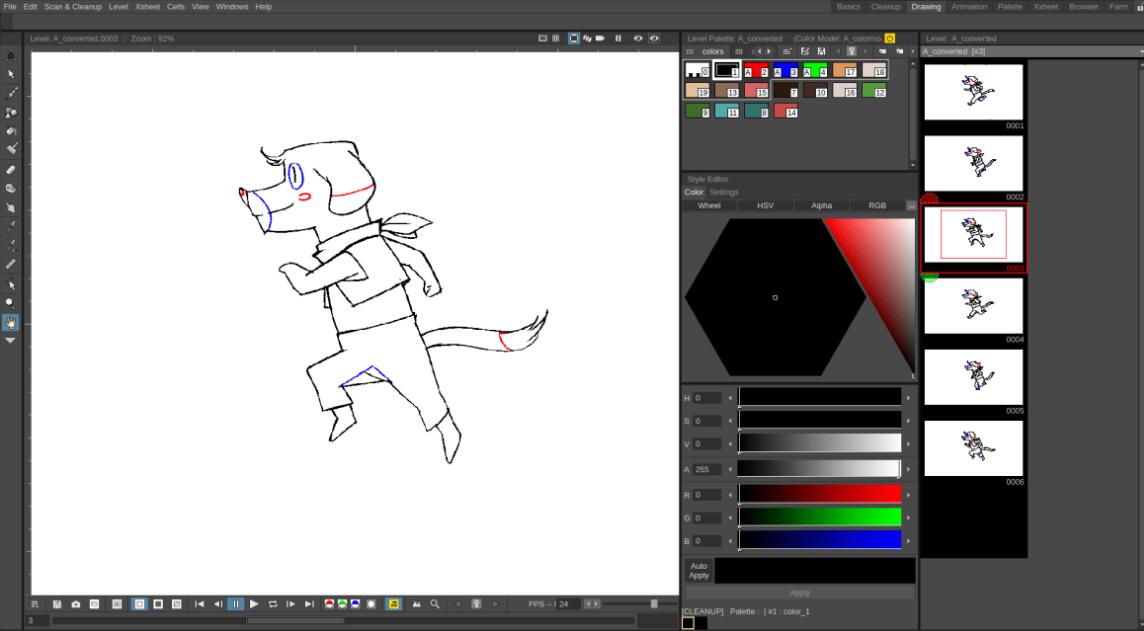Open the Scan & Cleanup menu
The height and width of the screenshot is (631, 1144).
point(73,7)
